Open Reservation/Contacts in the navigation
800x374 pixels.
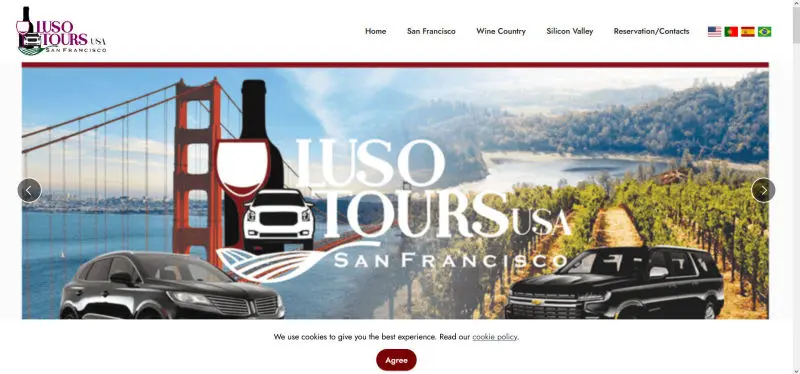pos(651,31)
